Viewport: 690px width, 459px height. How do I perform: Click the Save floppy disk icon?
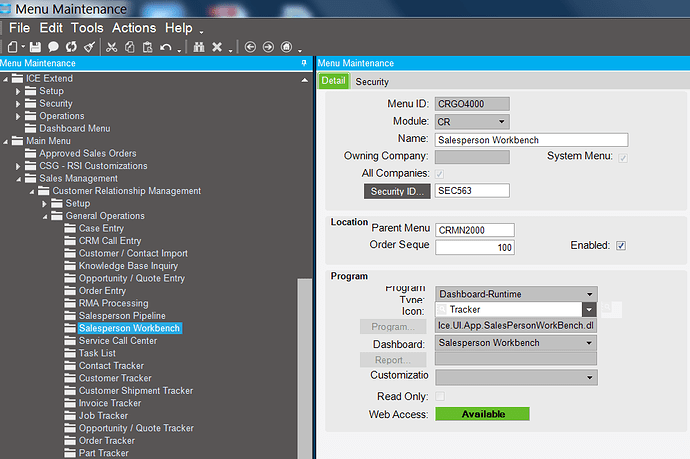35,47
